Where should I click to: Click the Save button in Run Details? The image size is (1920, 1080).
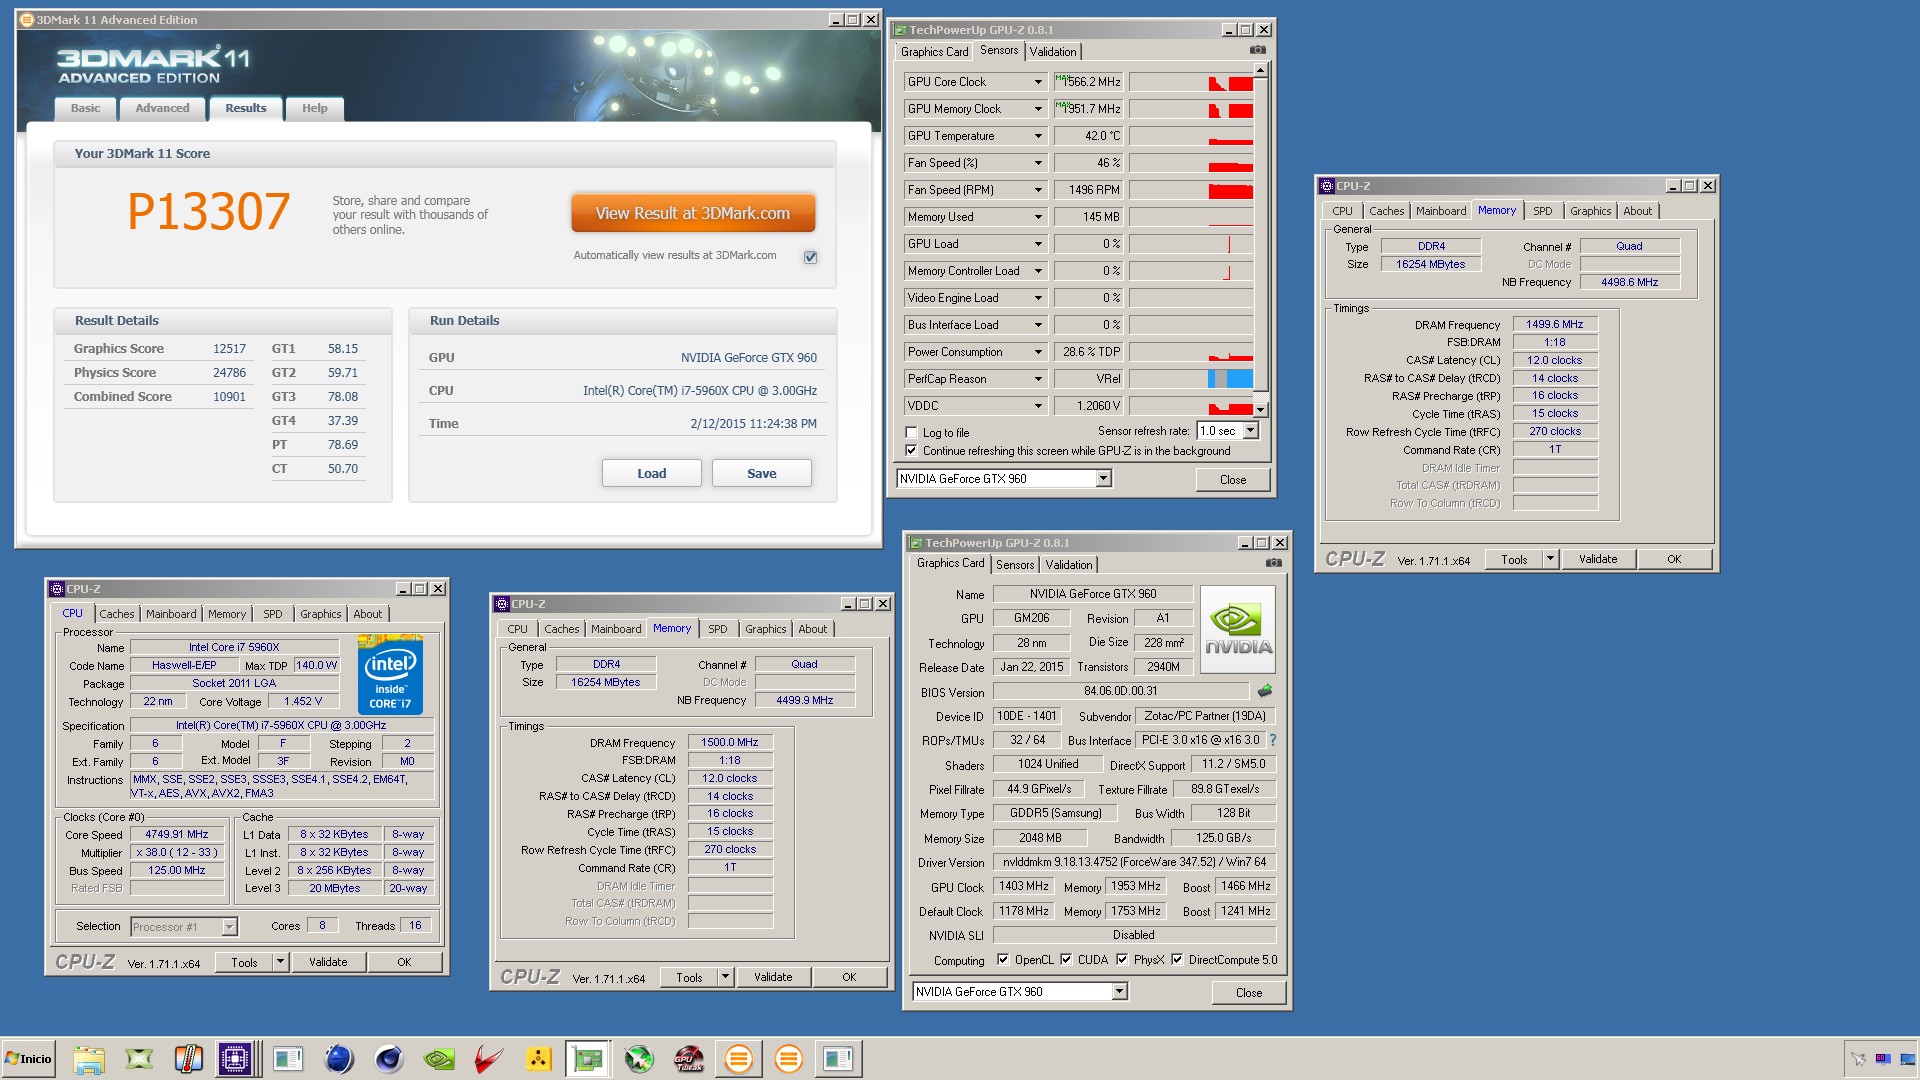[762, 474]
